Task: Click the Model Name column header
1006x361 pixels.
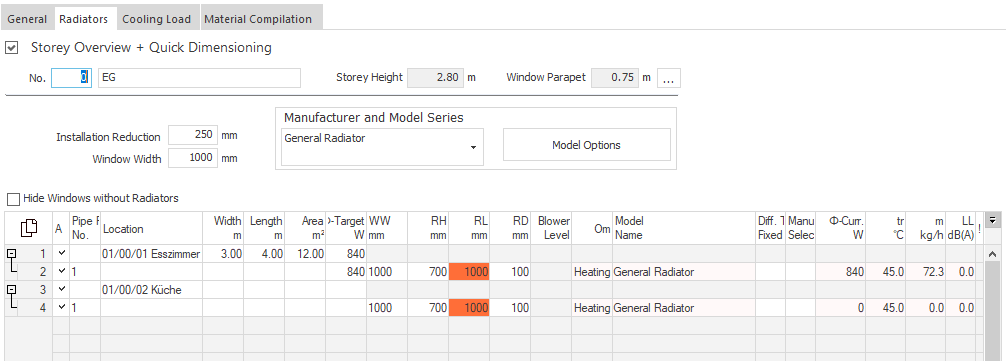Action: 683,228
